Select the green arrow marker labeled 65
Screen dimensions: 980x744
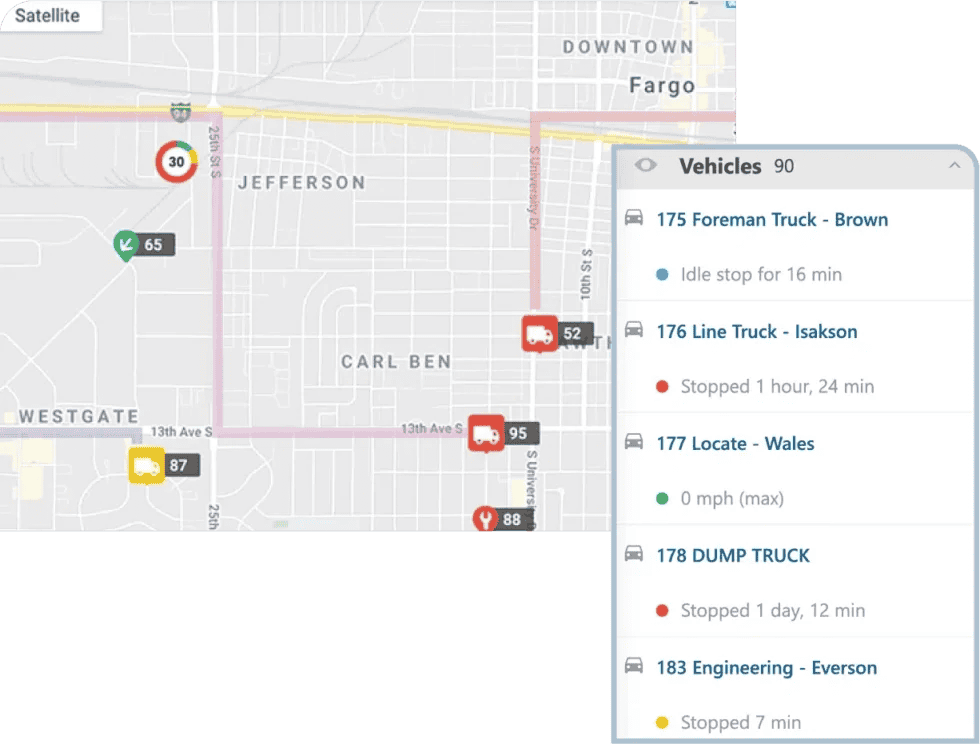pyautogui.click(x=126, y=244)
